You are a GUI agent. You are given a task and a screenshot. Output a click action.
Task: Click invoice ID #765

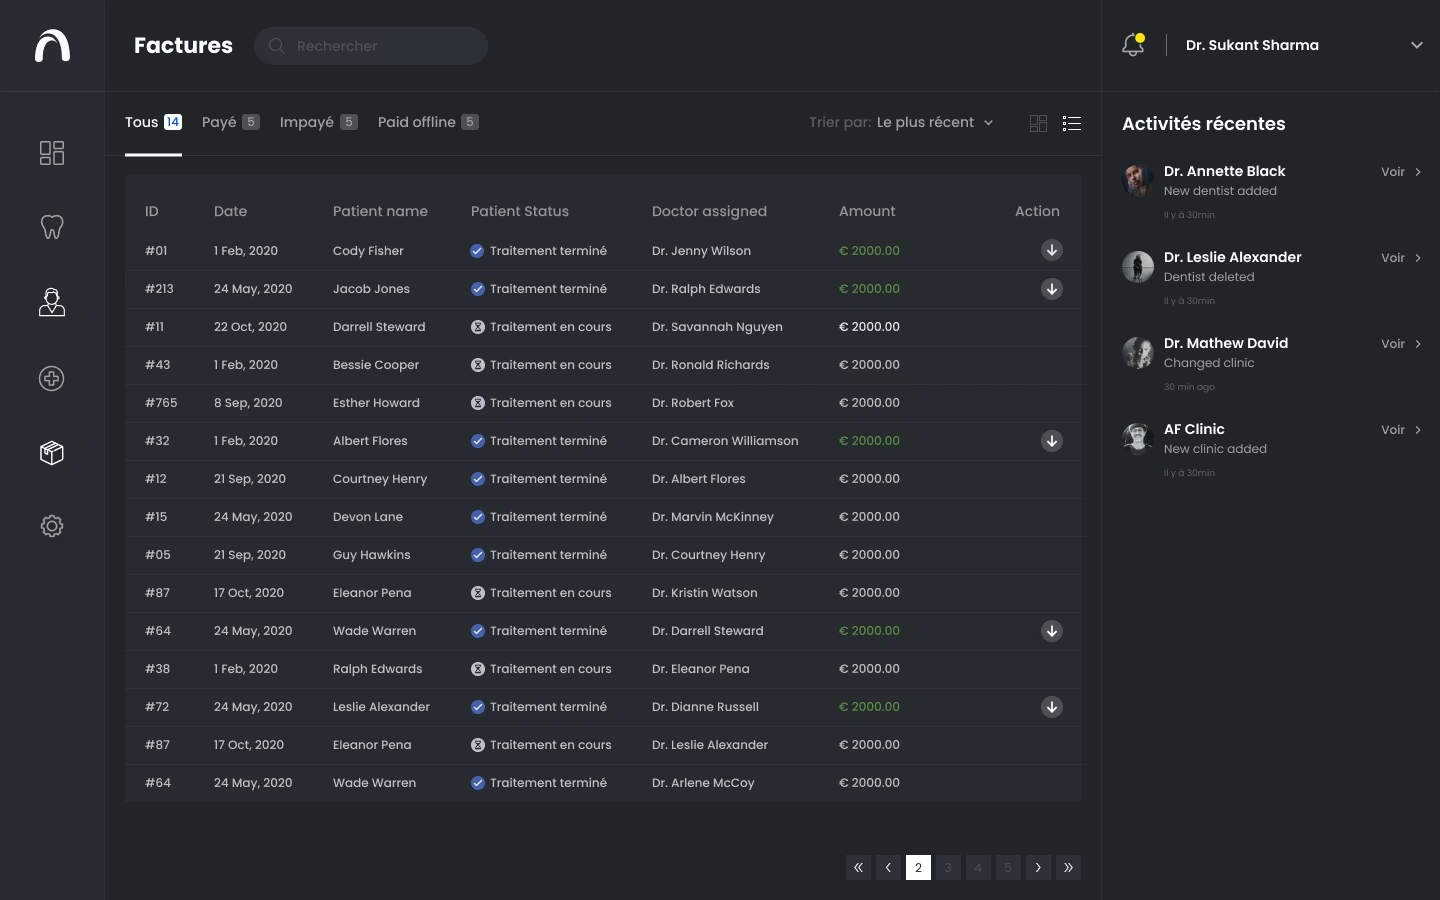[x=161, y=403]
